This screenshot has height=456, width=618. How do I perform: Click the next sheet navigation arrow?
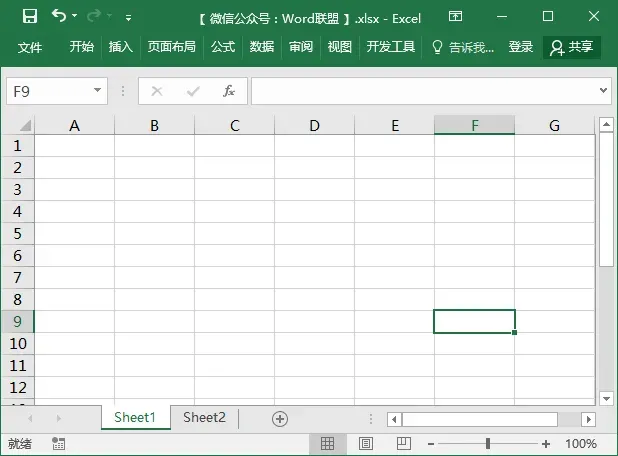(x=58, y=418)
